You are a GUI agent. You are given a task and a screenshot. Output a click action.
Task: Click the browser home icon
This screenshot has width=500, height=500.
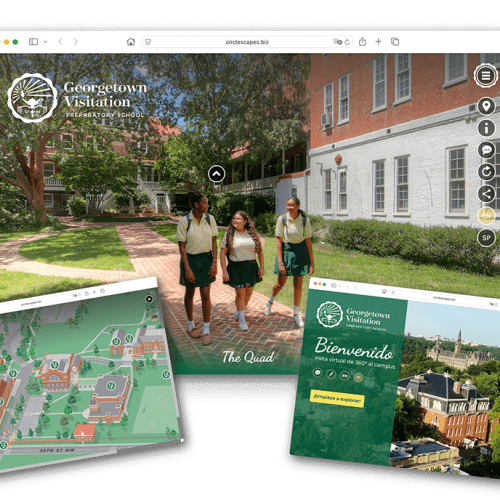point(131,42)
